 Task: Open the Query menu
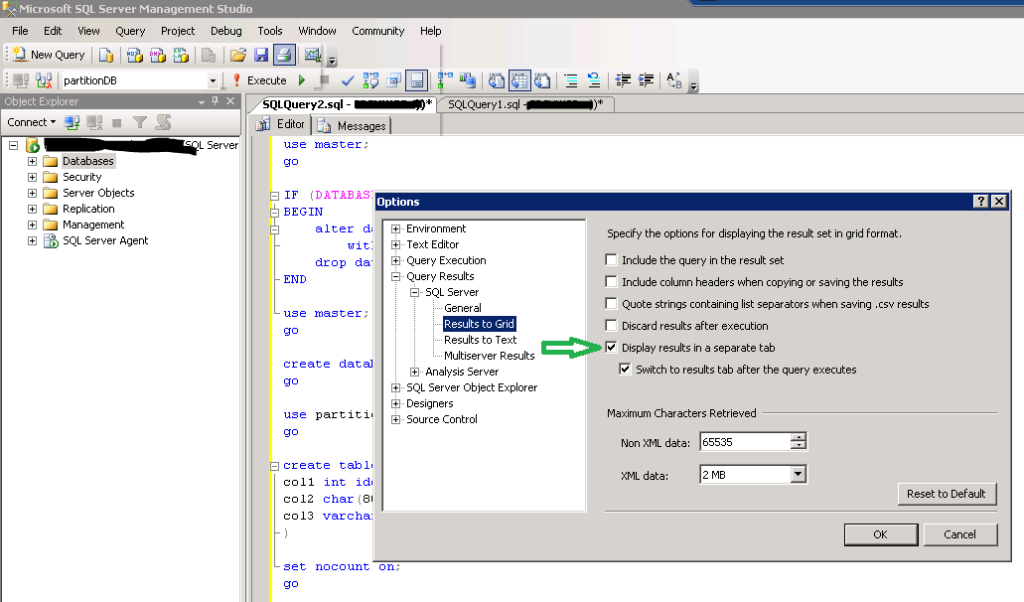pos(130,31)
